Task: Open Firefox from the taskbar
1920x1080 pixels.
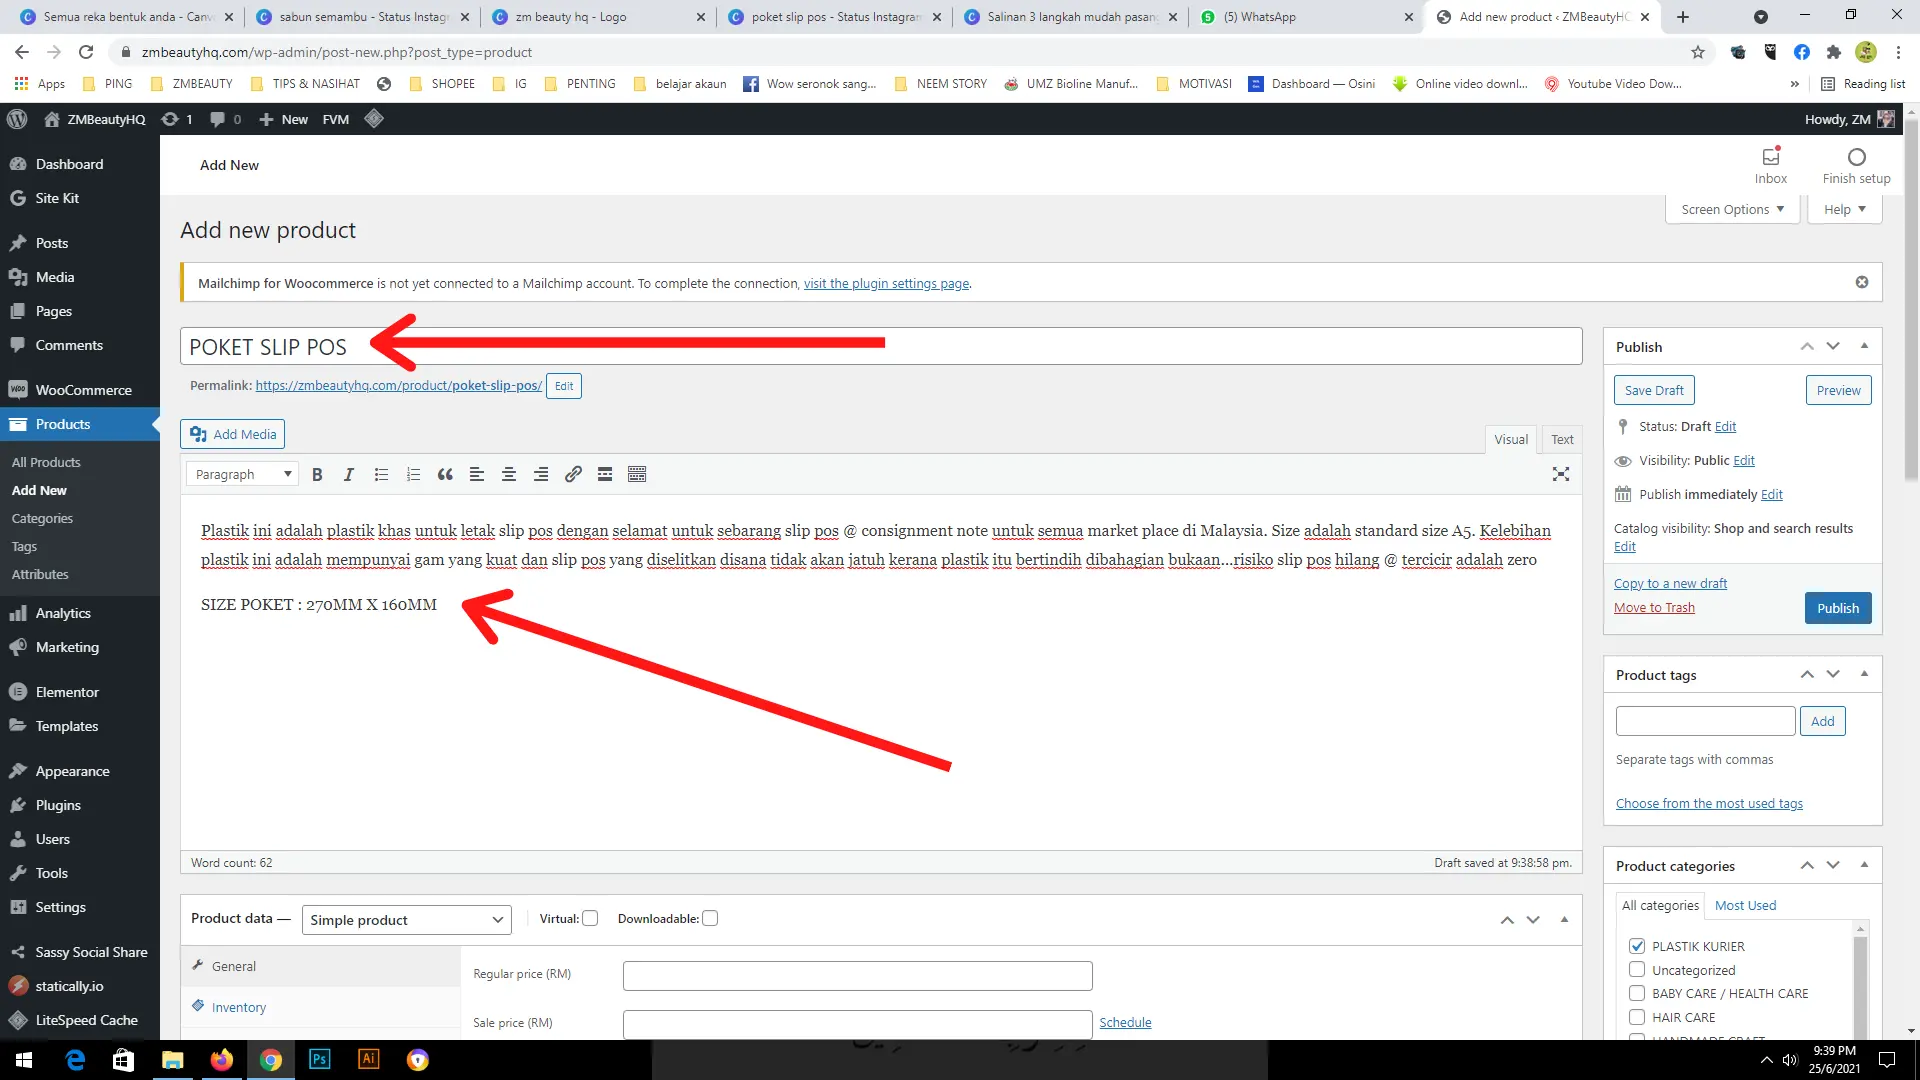Action: click(x=222, y=1059)
